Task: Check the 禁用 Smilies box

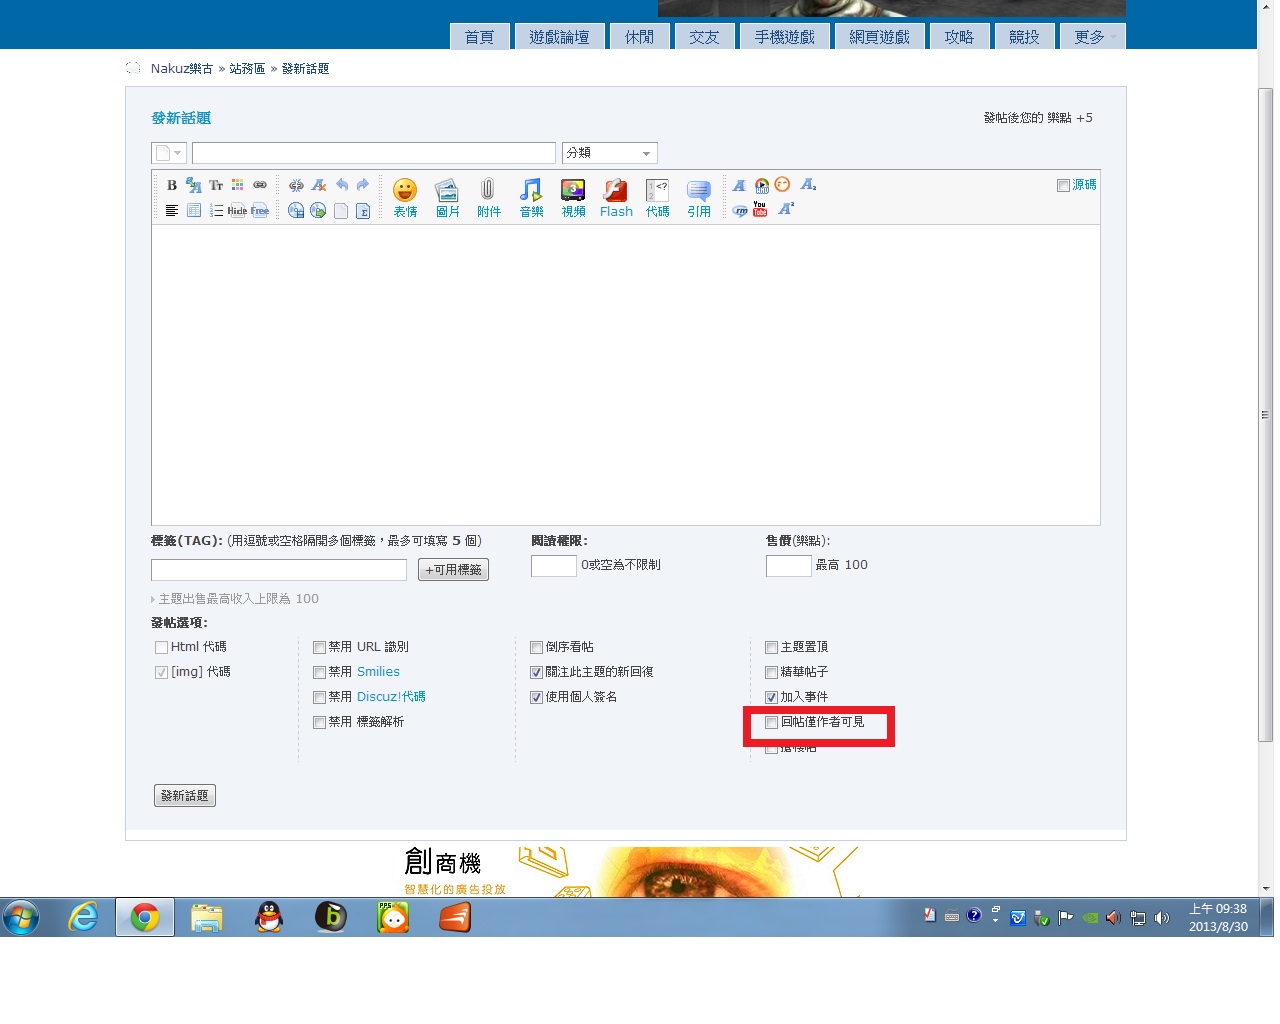Action: [x=319, y=672]
